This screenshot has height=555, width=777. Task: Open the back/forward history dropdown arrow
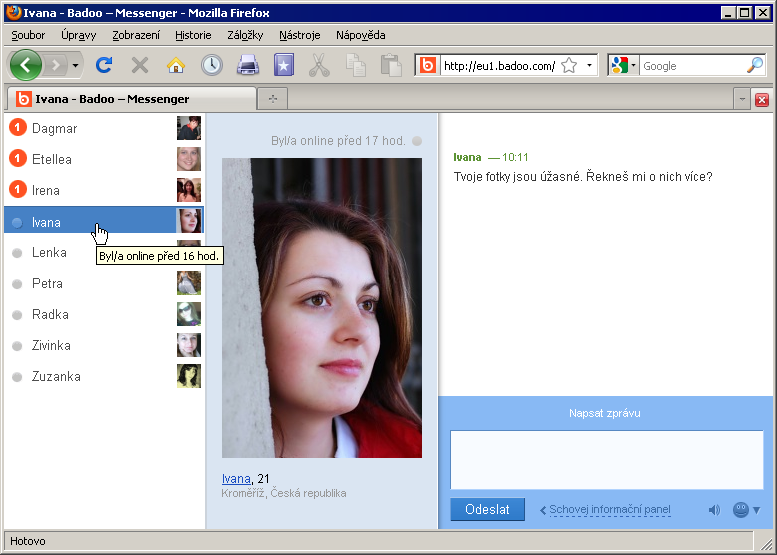point(75,65)
